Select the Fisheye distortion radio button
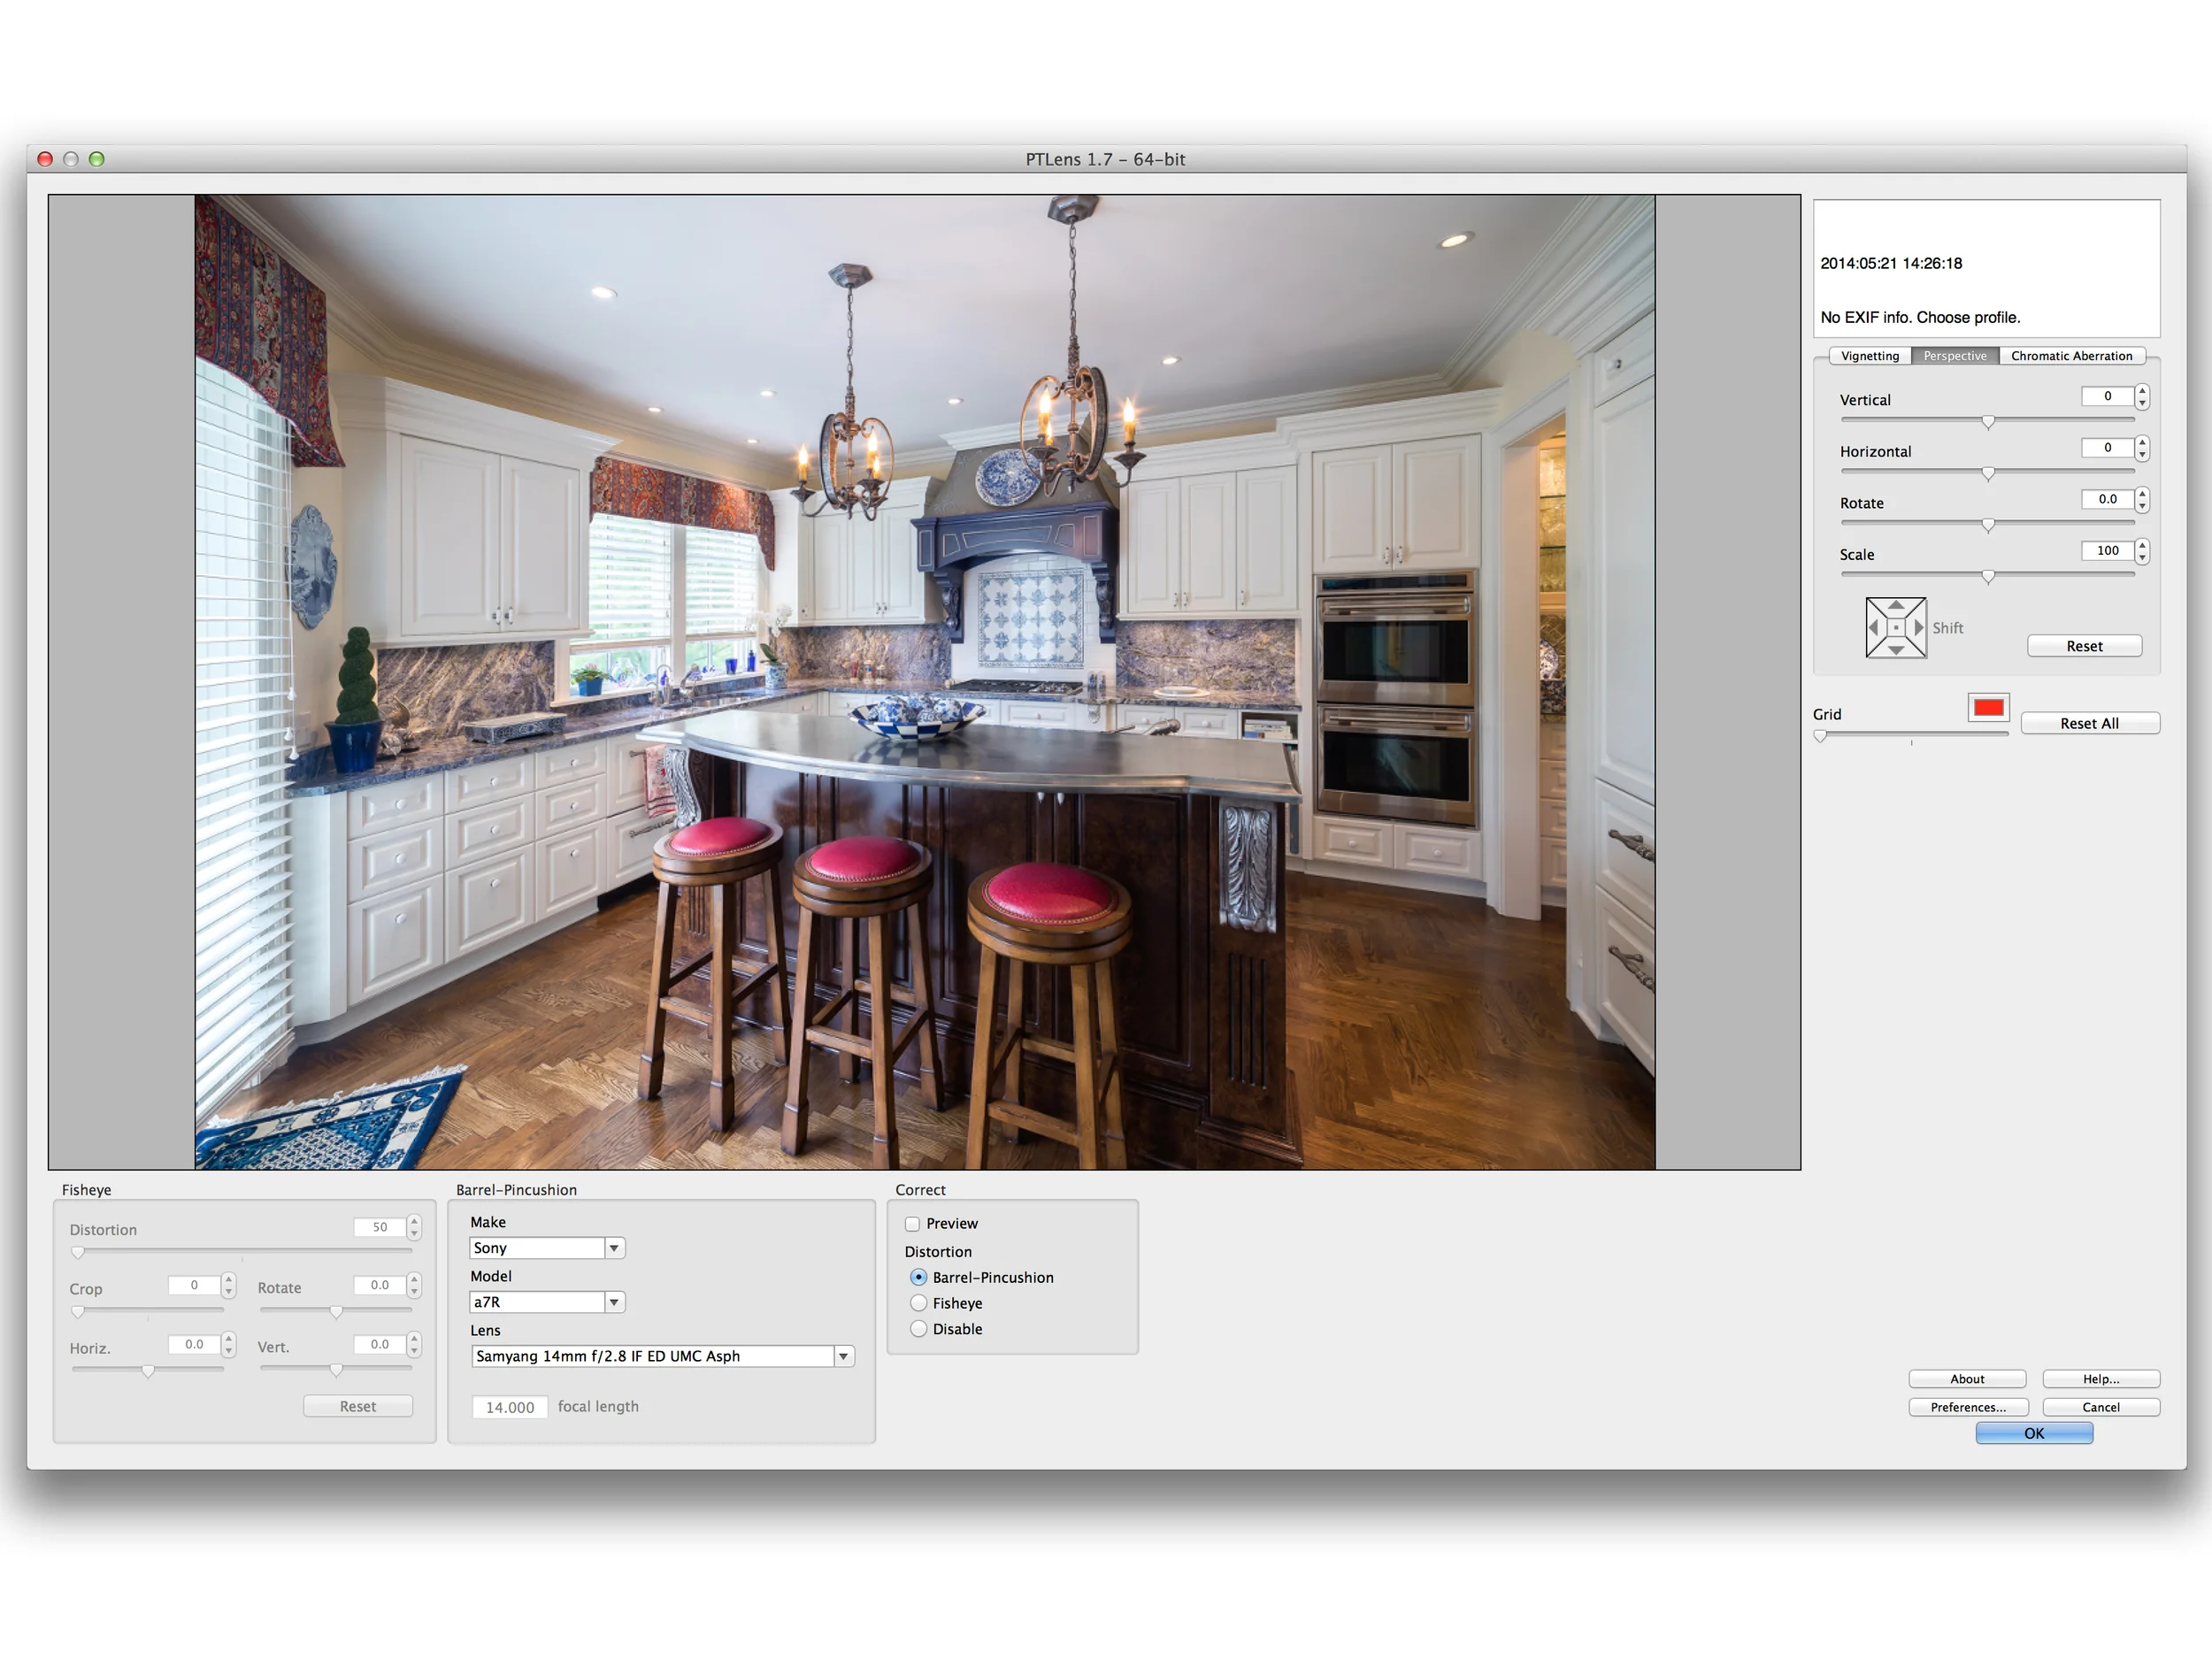The image size is (2212, 1659). [x=918, y=1303]
